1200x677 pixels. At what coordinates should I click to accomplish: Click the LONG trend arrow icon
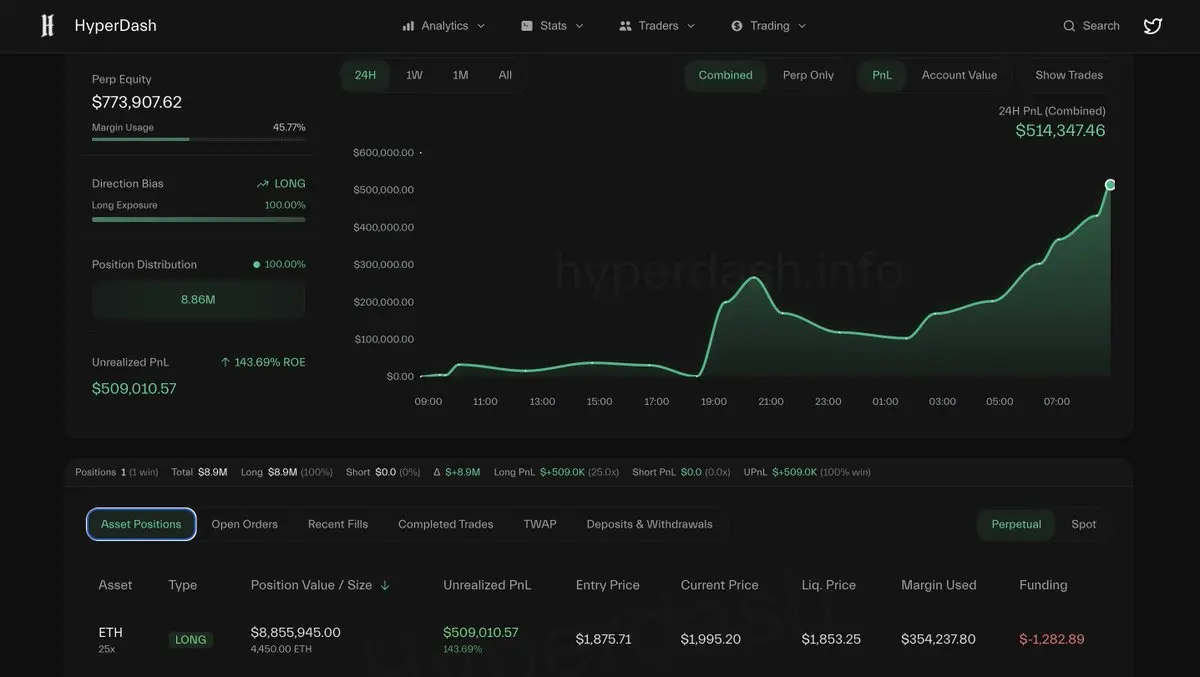[x=263, y=184]
